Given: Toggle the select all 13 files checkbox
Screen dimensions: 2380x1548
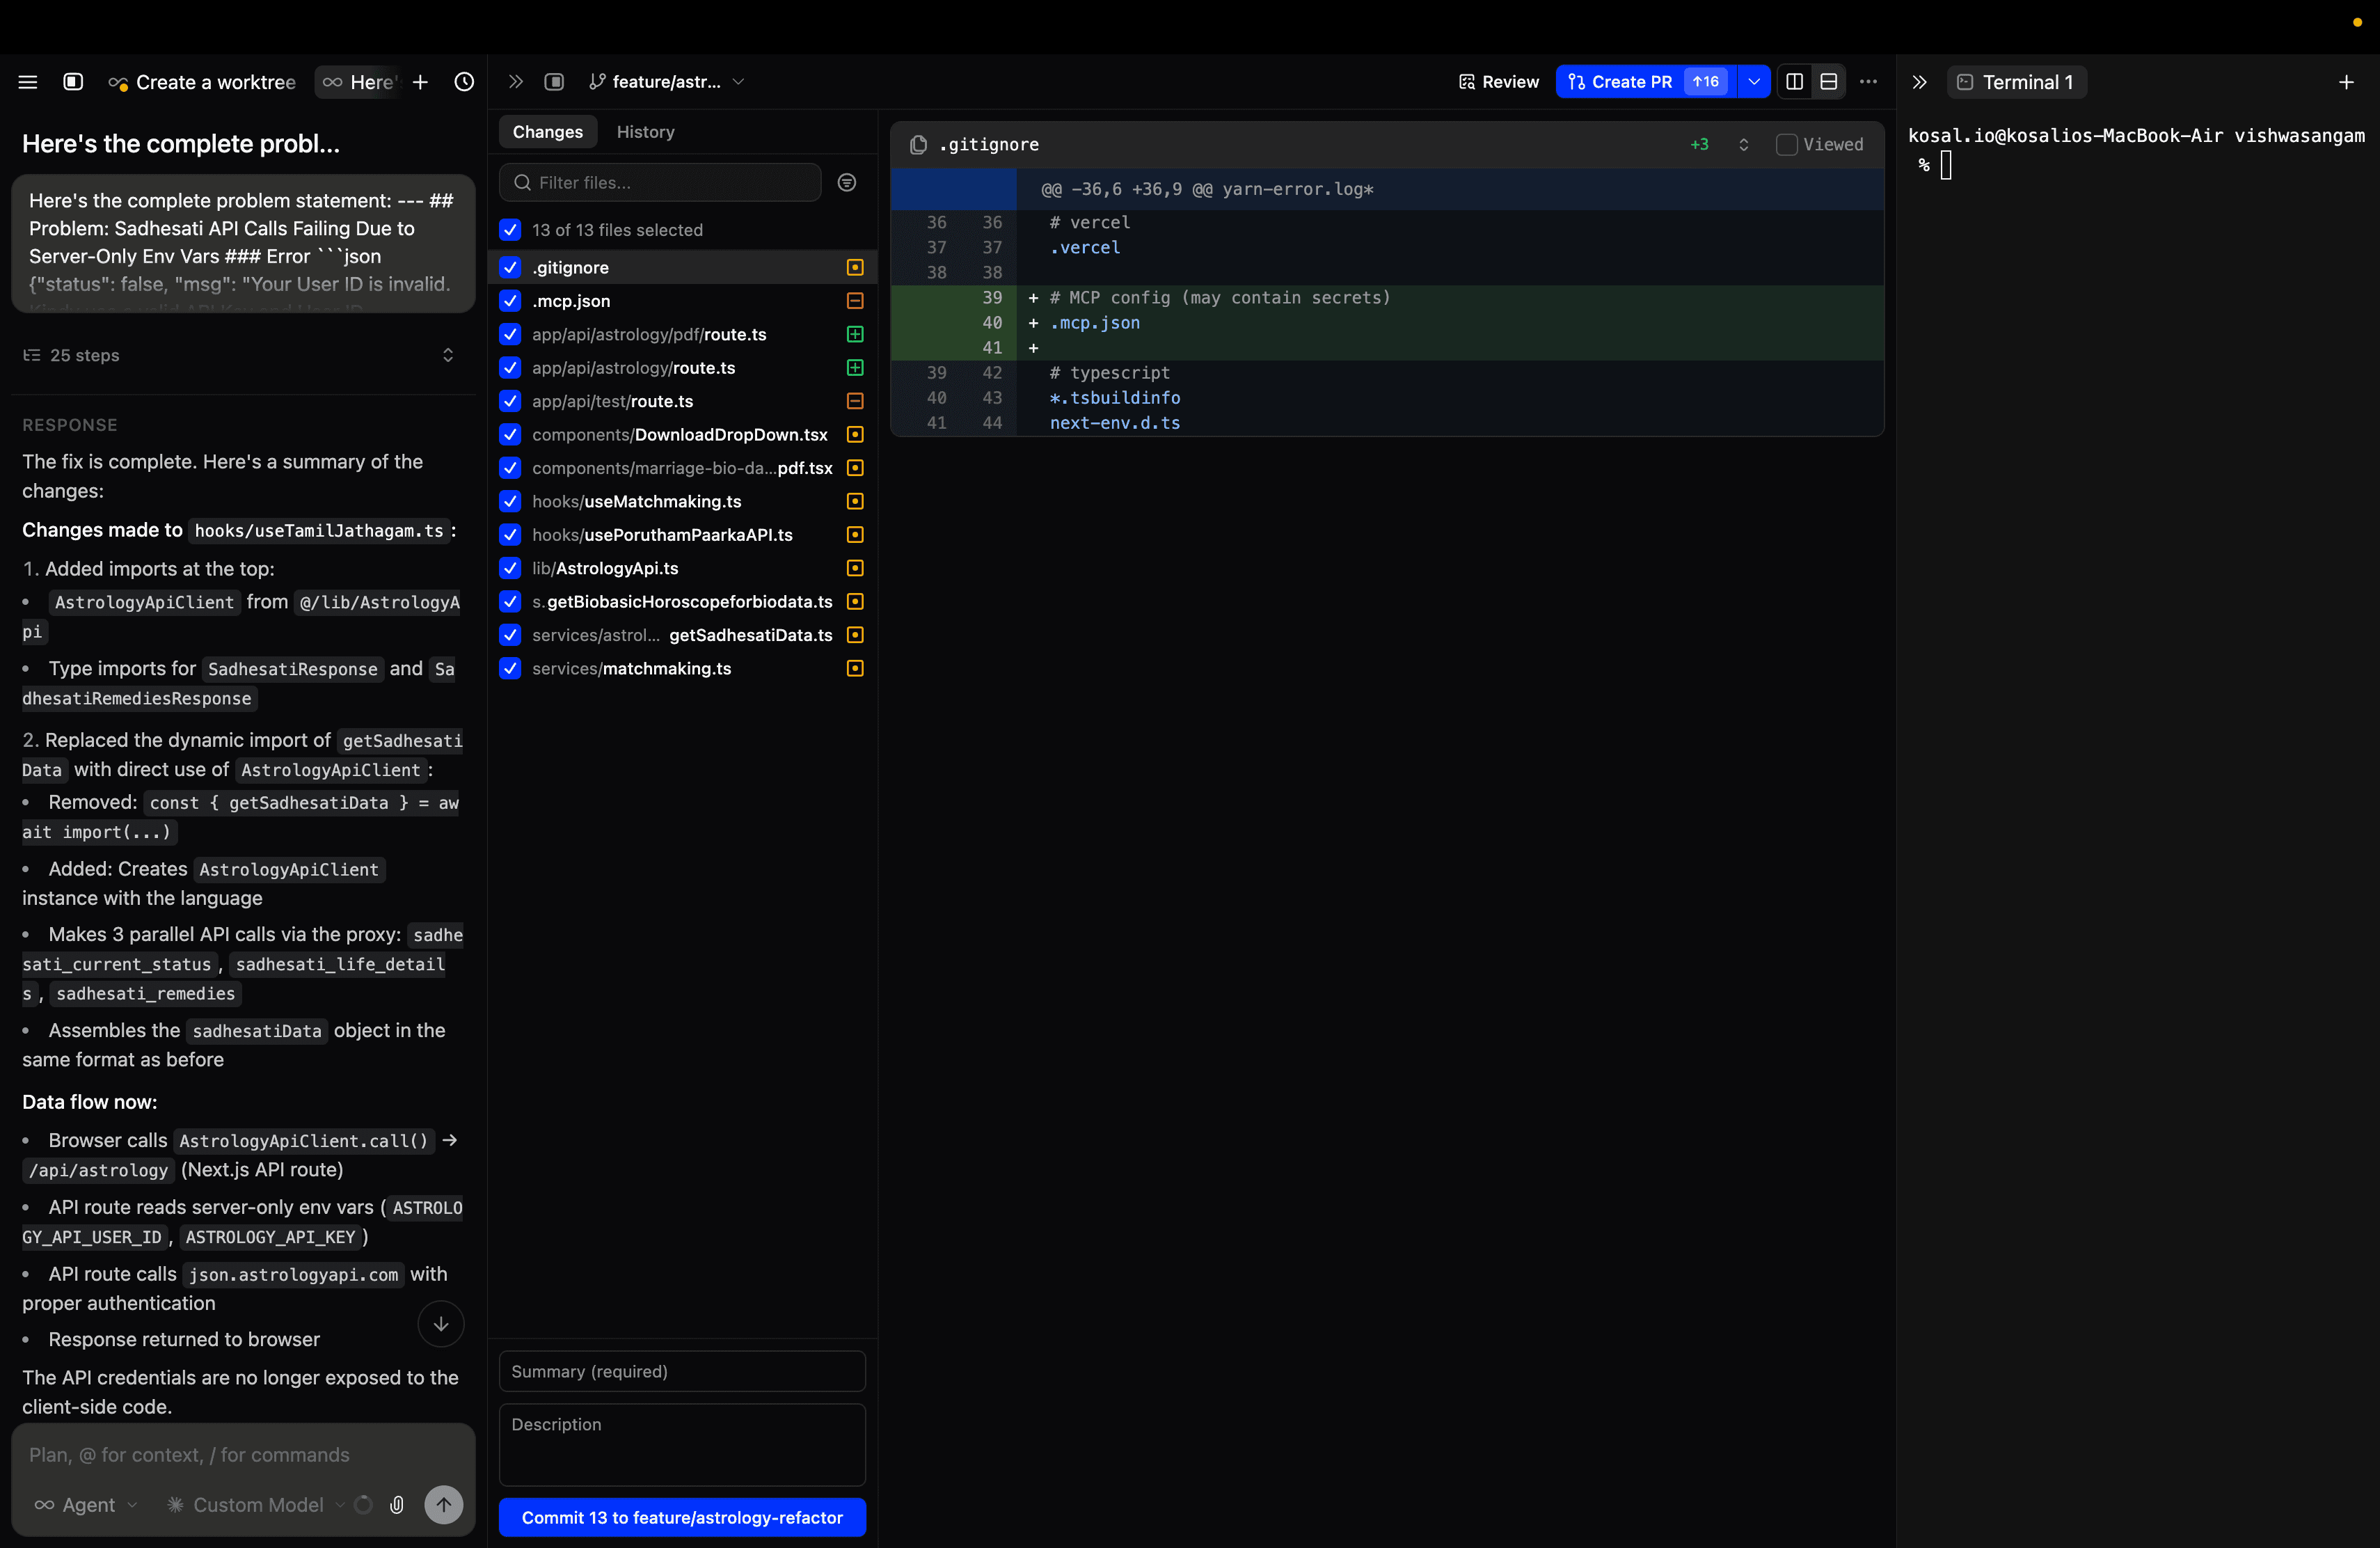Looking at the screenshot, I should 510,230.
